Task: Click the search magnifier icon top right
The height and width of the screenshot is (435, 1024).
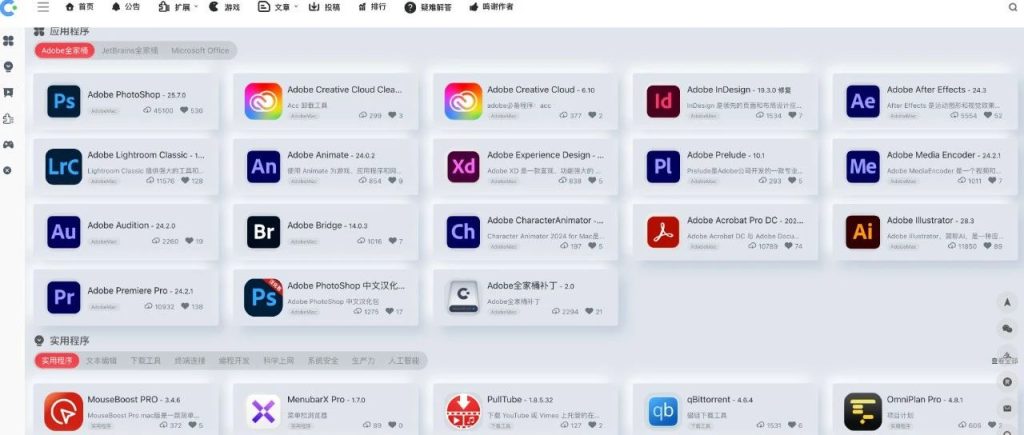Action: click(1012, 7)
